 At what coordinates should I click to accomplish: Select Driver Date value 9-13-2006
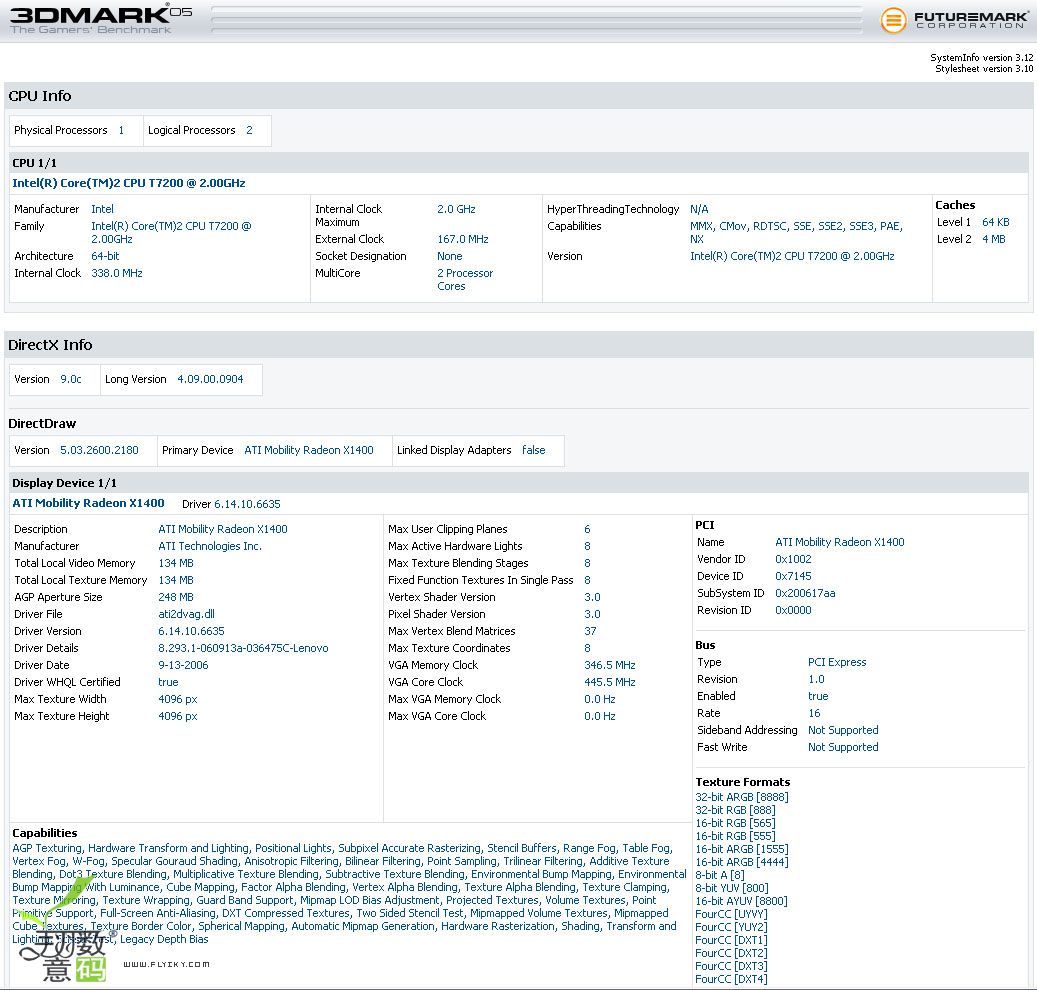tap(183, 665)
